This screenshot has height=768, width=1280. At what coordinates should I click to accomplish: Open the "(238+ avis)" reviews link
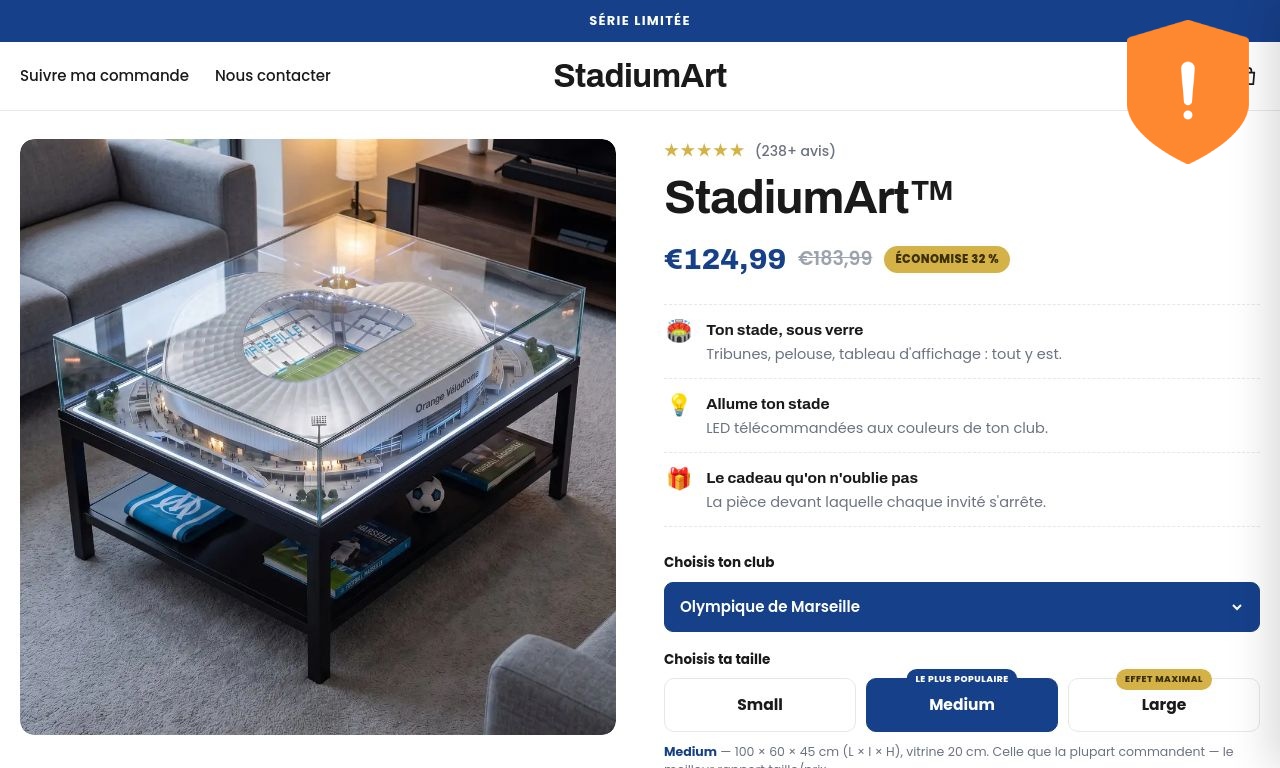pos(795,151)
